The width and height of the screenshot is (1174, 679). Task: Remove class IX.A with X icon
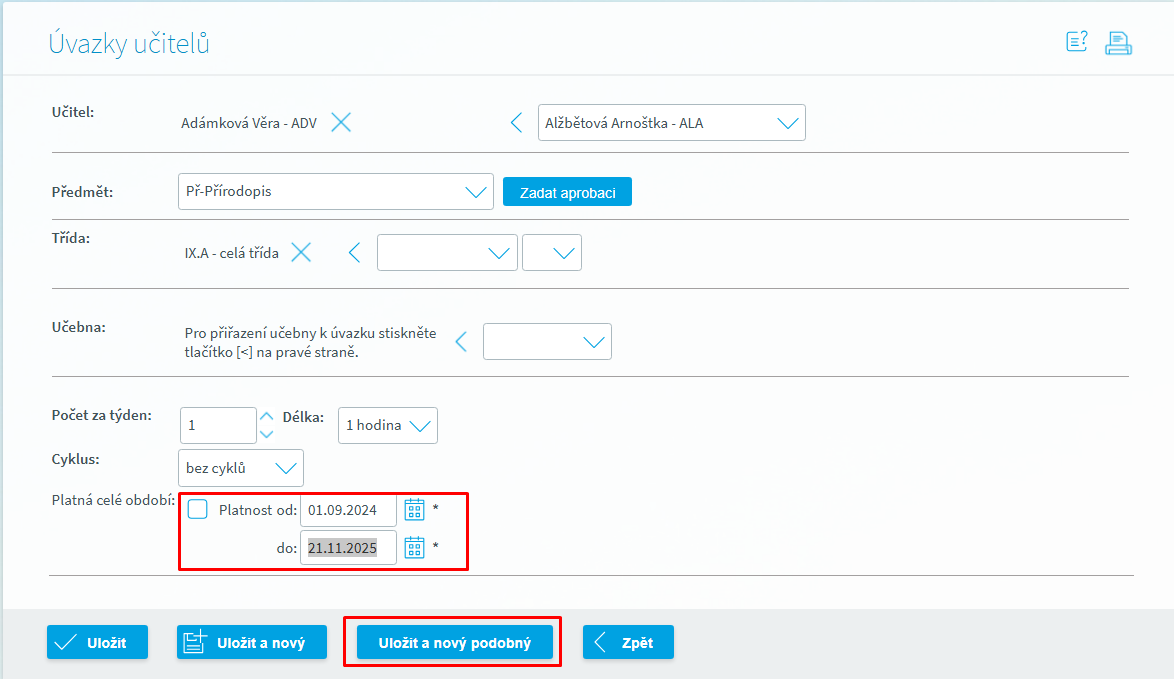301,253
